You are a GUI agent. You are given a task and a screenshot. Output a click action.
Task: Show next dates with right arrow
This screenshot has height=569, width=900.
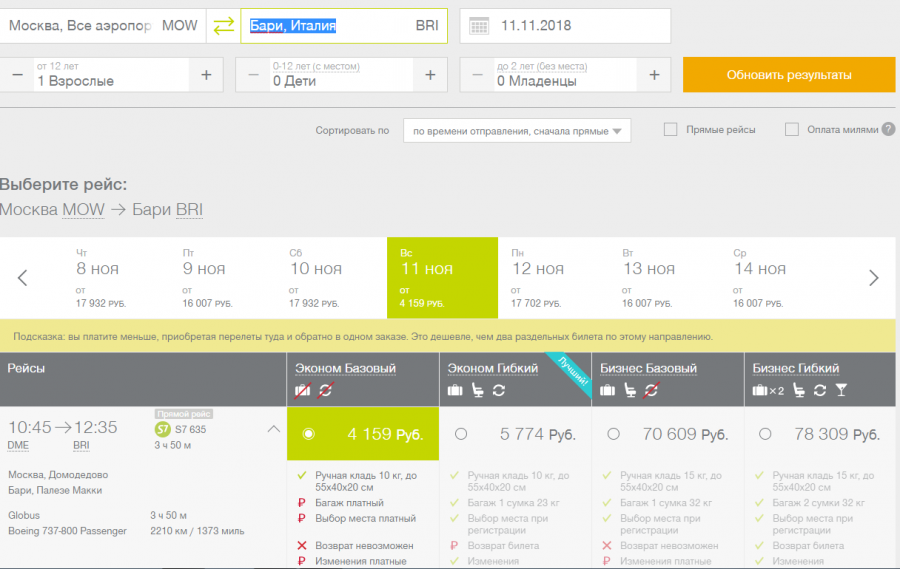(x=874, y=278)
